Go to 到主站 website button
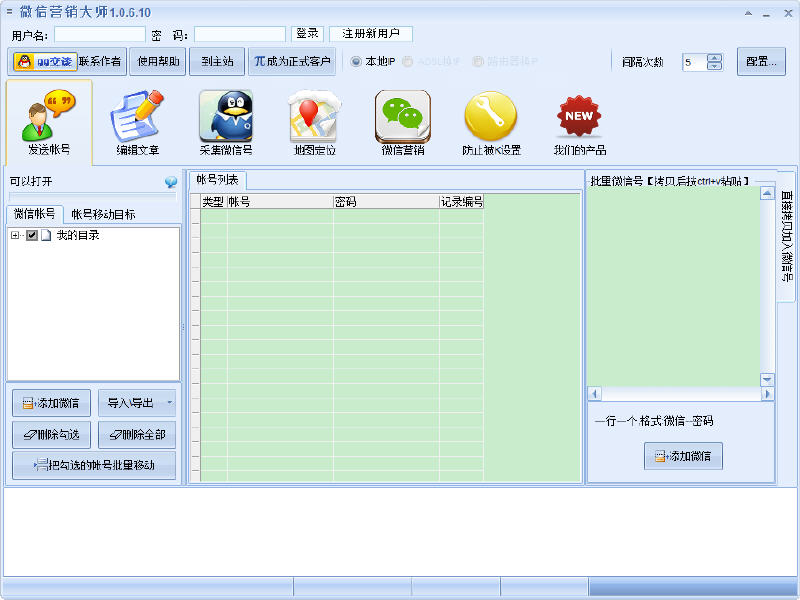 click(217, 62)
